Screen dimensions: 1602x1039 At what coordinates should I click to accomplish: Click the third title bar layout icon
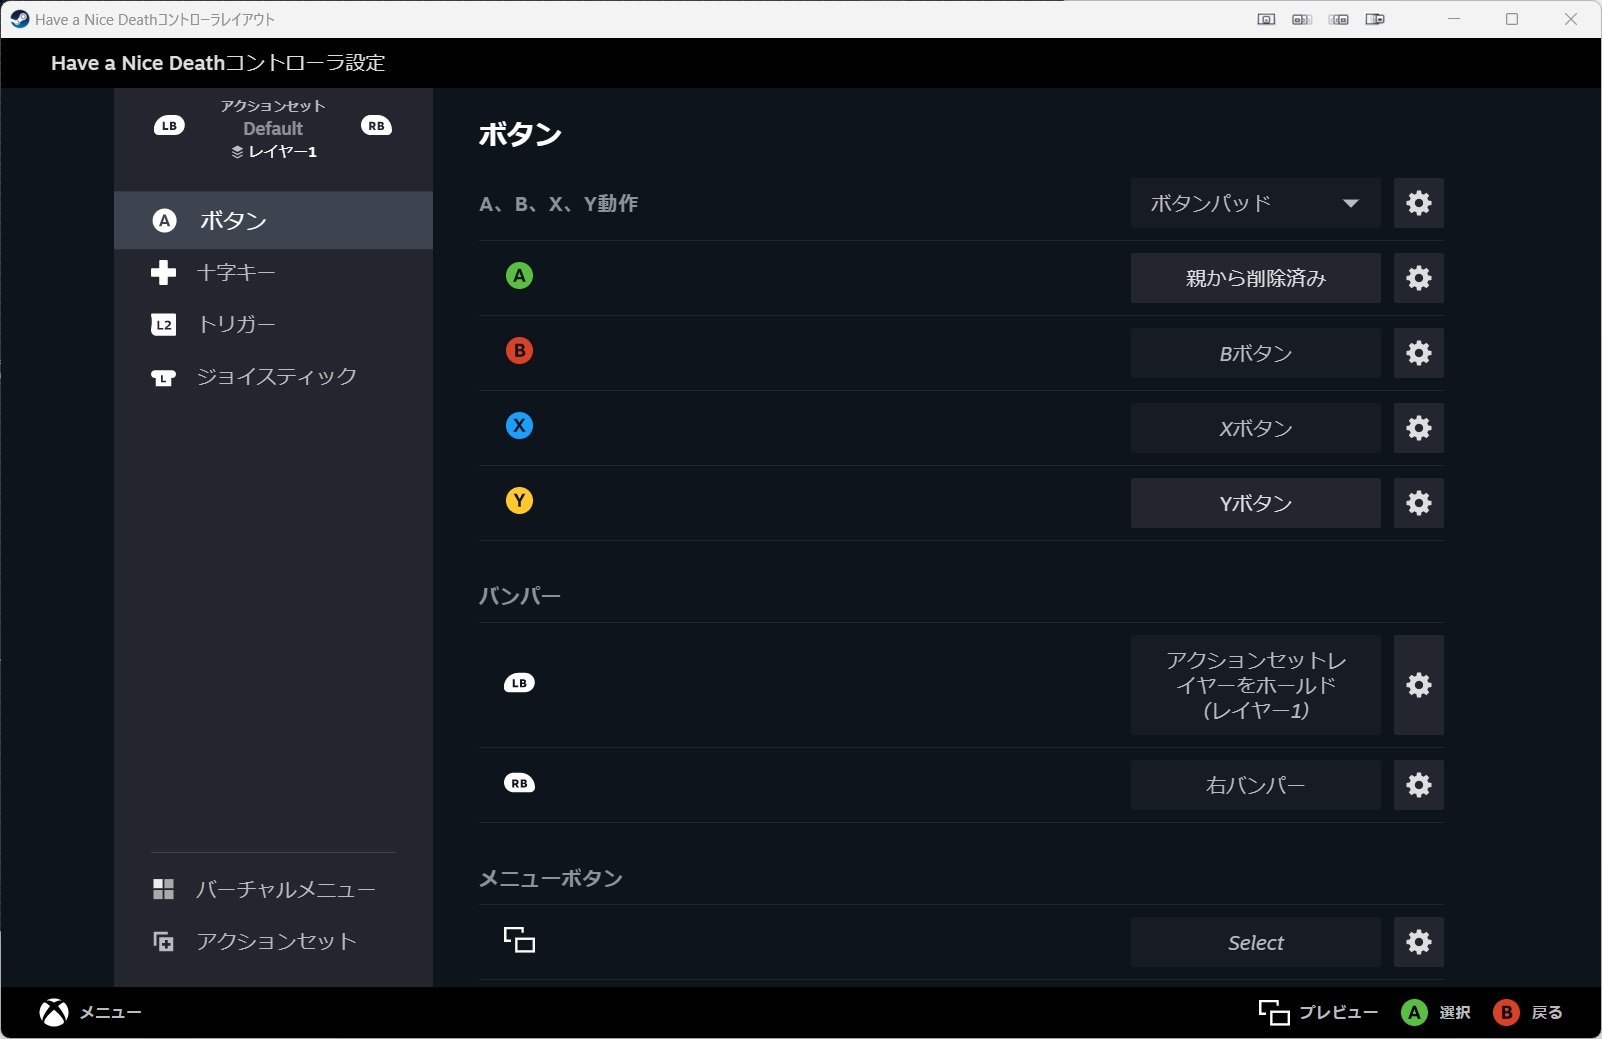(1339, 19)
